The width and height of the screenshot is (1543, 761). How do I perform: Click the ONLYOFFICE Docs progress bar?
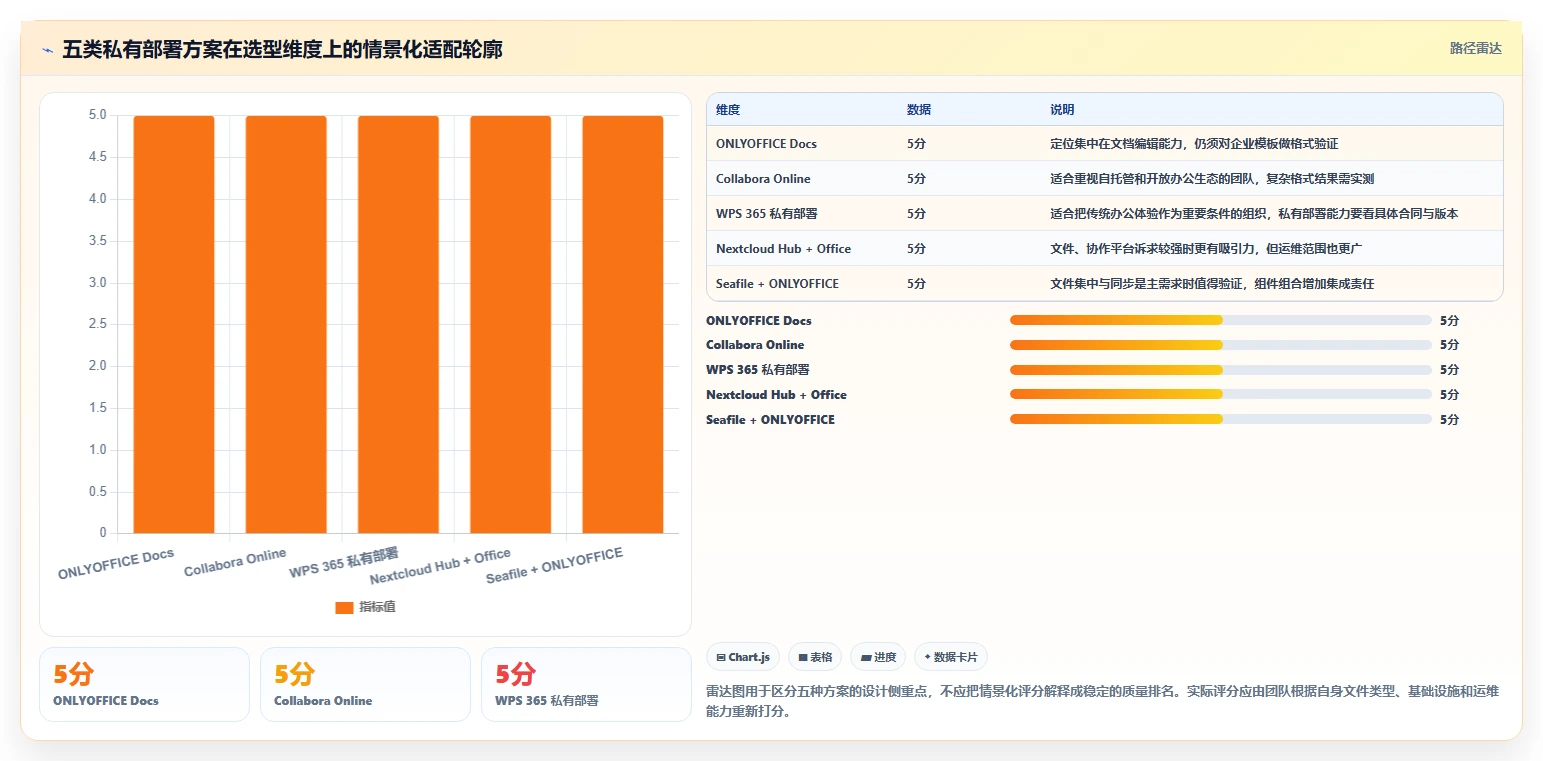(x=1221, y=320)
